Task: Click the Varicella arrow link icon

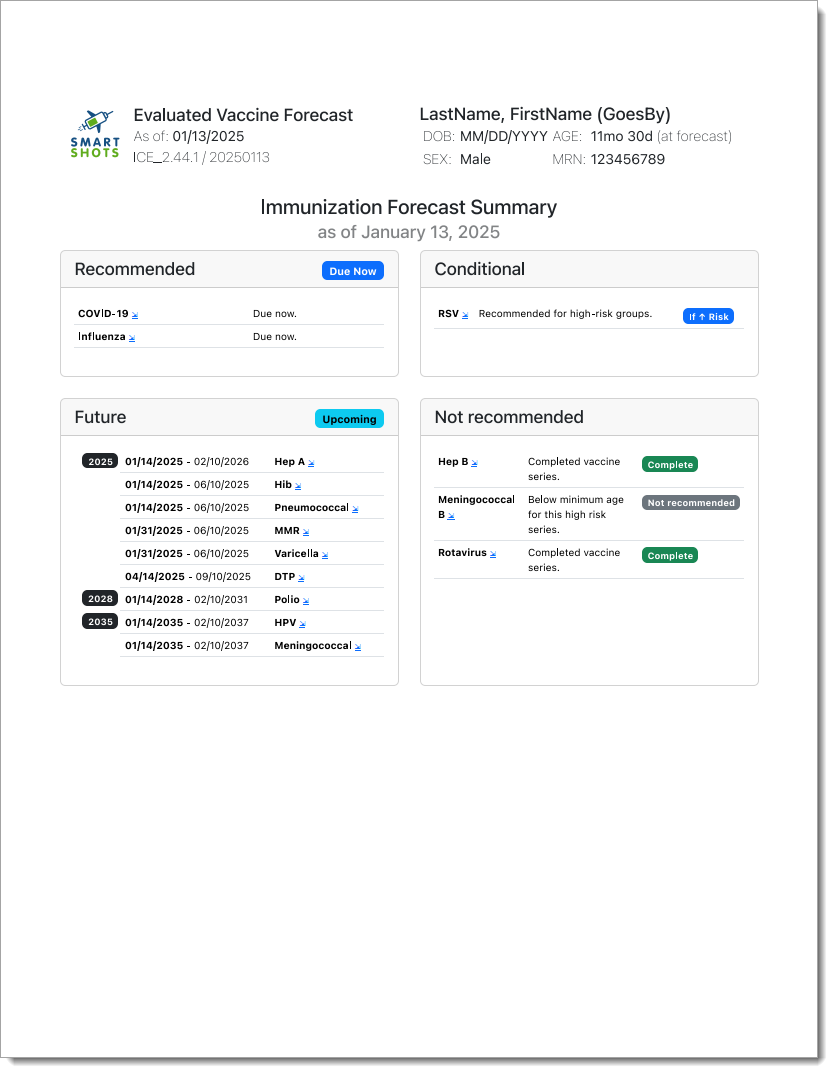Action: [x=325, y=555]
